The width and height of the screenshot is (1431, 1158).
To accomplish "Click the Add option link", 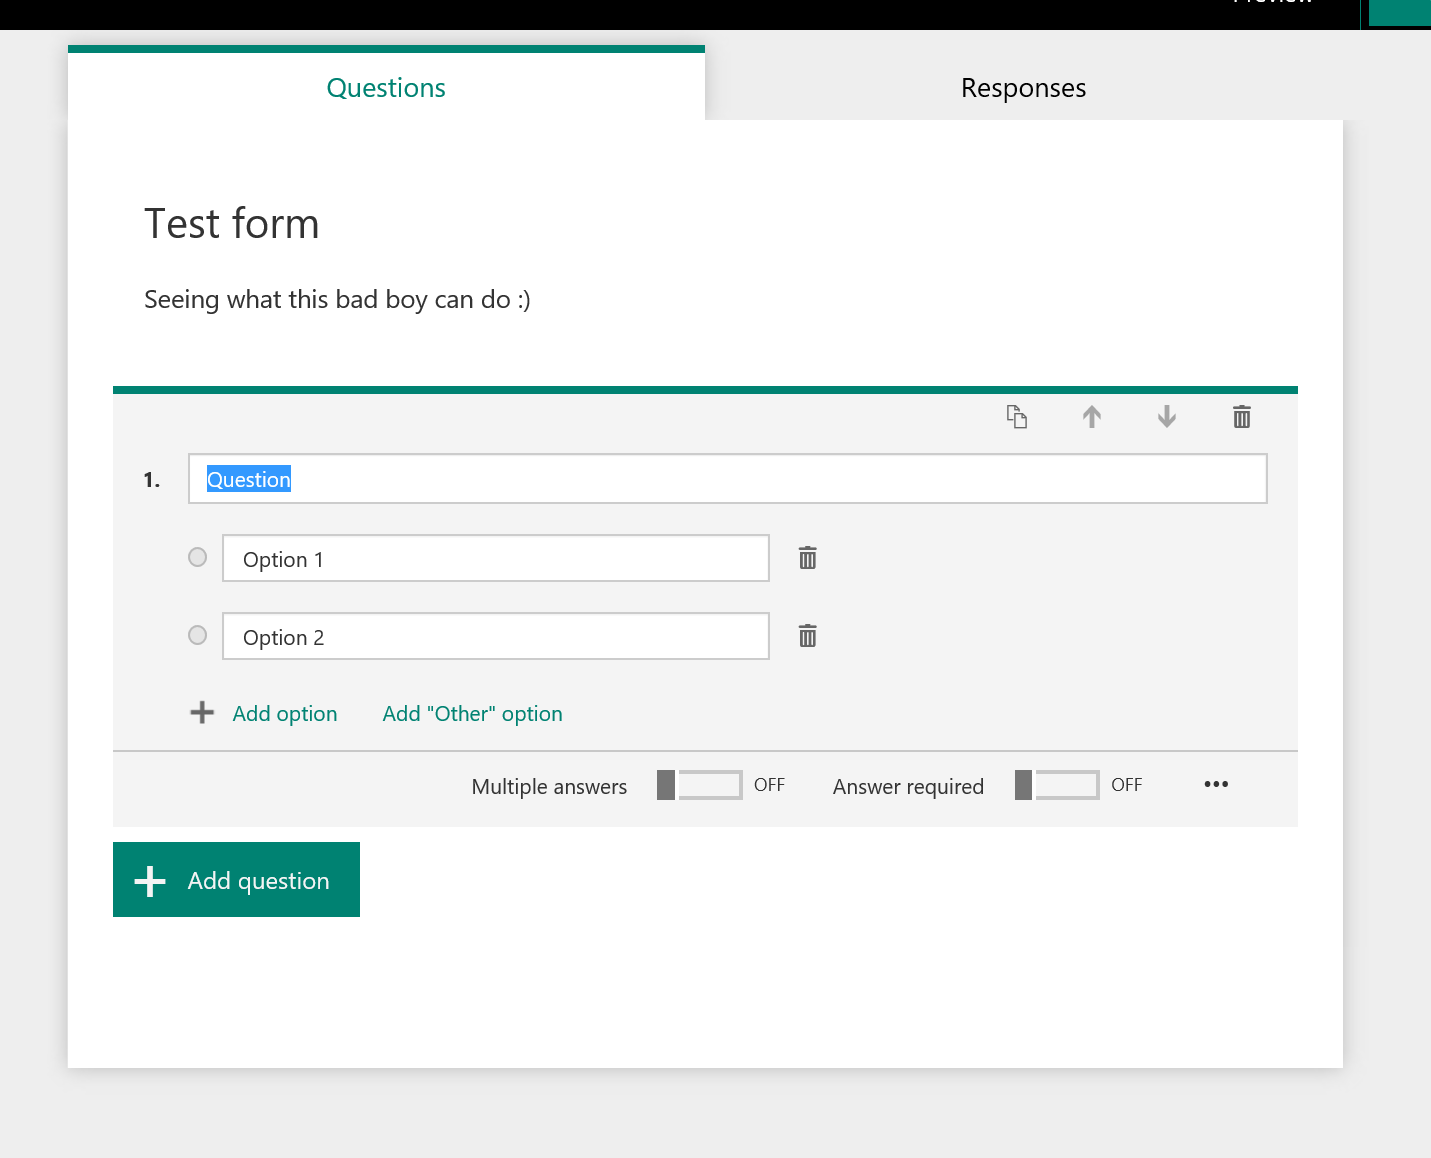I will (x=285, y=714).
